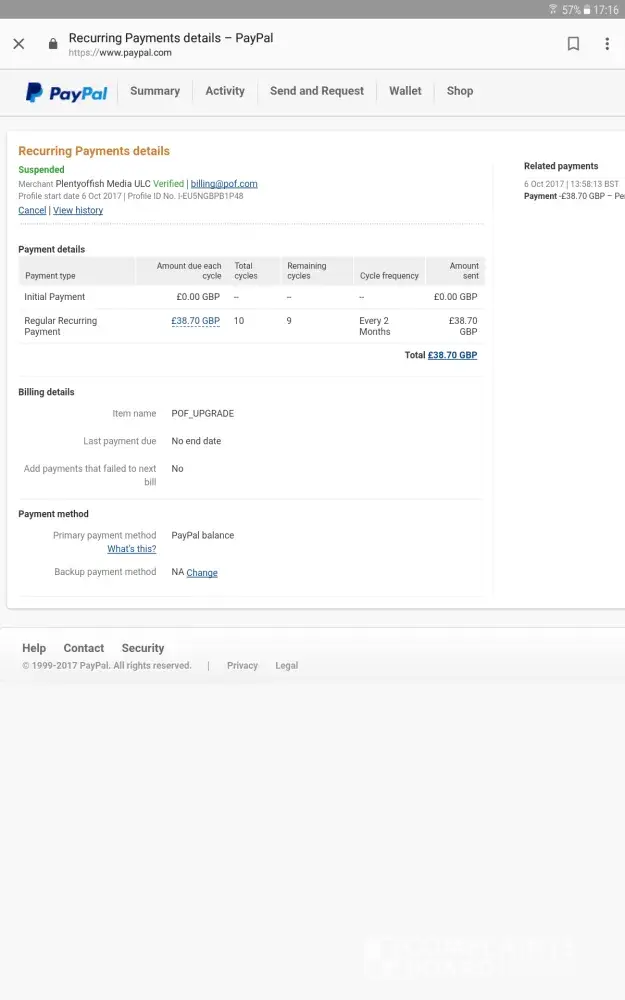Open the Payment -£38.70 GBP related entry
Screen dimensions: 625x1000
pos(574,196)
